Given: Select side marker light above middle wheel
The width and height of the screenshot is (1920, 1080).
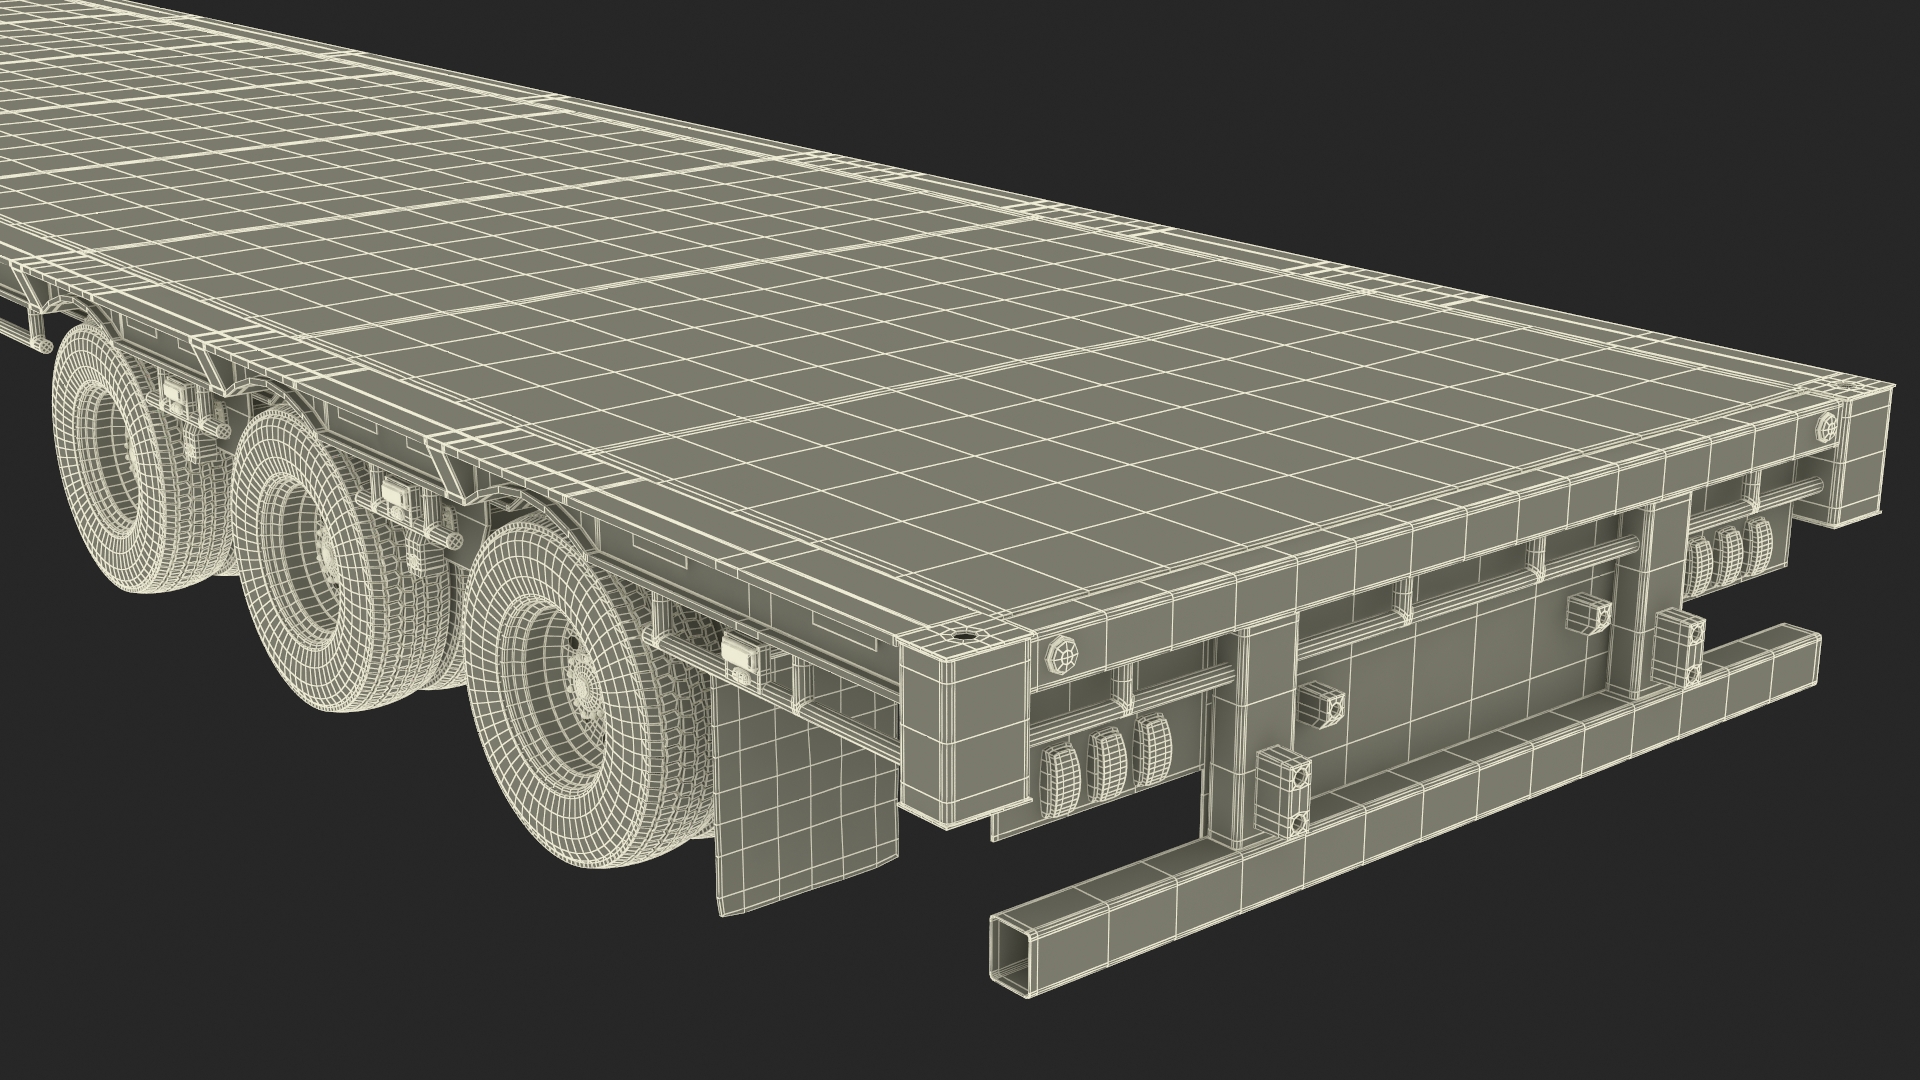Looking at the screenshot, I should pos(396,492).
